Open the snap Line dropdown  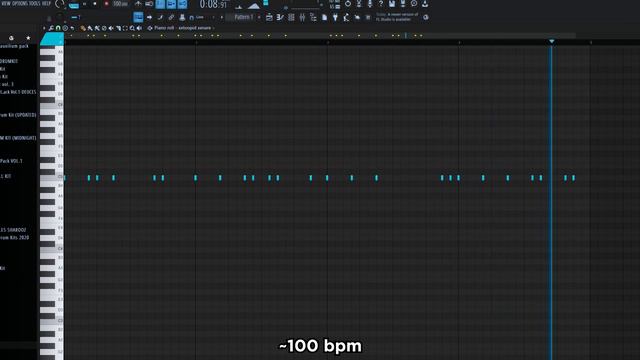[202, 18]
